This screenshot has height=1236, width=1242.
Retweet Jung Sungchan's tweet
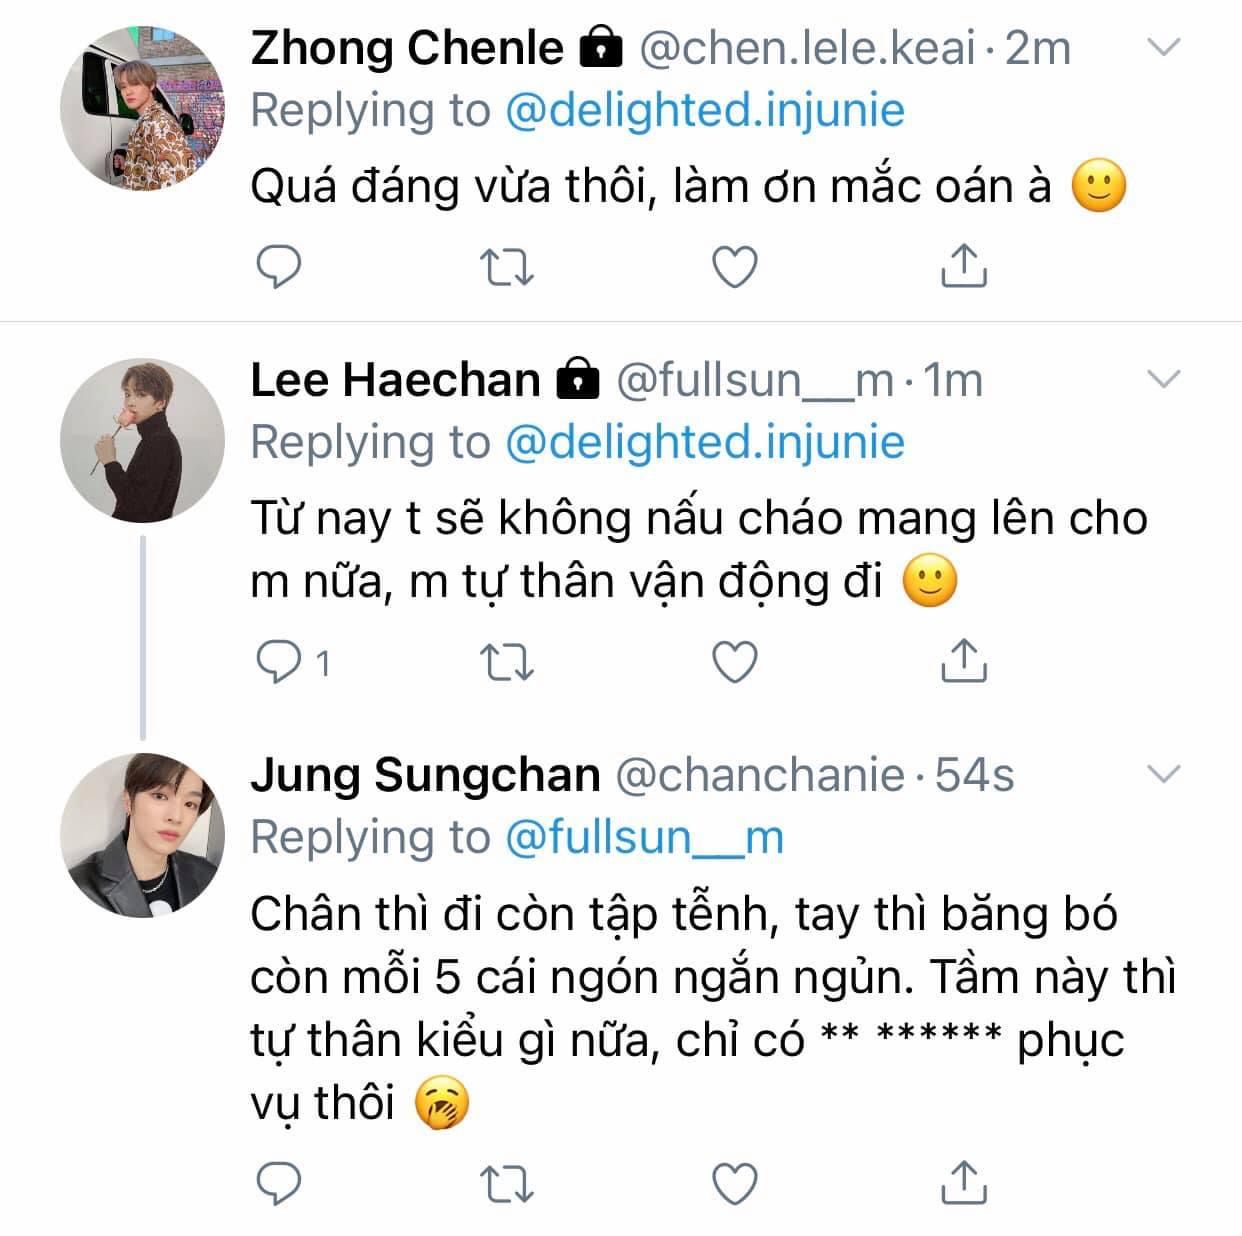point(507,1184)
